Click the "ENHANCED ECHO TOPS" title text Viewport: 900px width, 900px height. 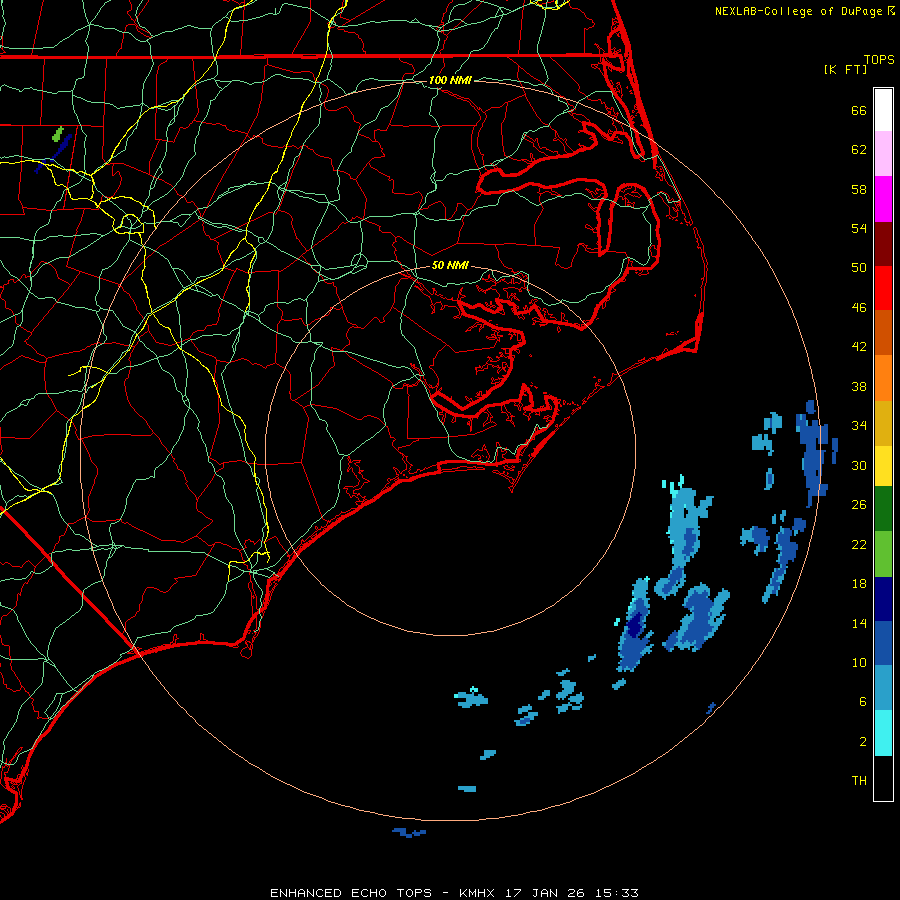click(351, 893)
